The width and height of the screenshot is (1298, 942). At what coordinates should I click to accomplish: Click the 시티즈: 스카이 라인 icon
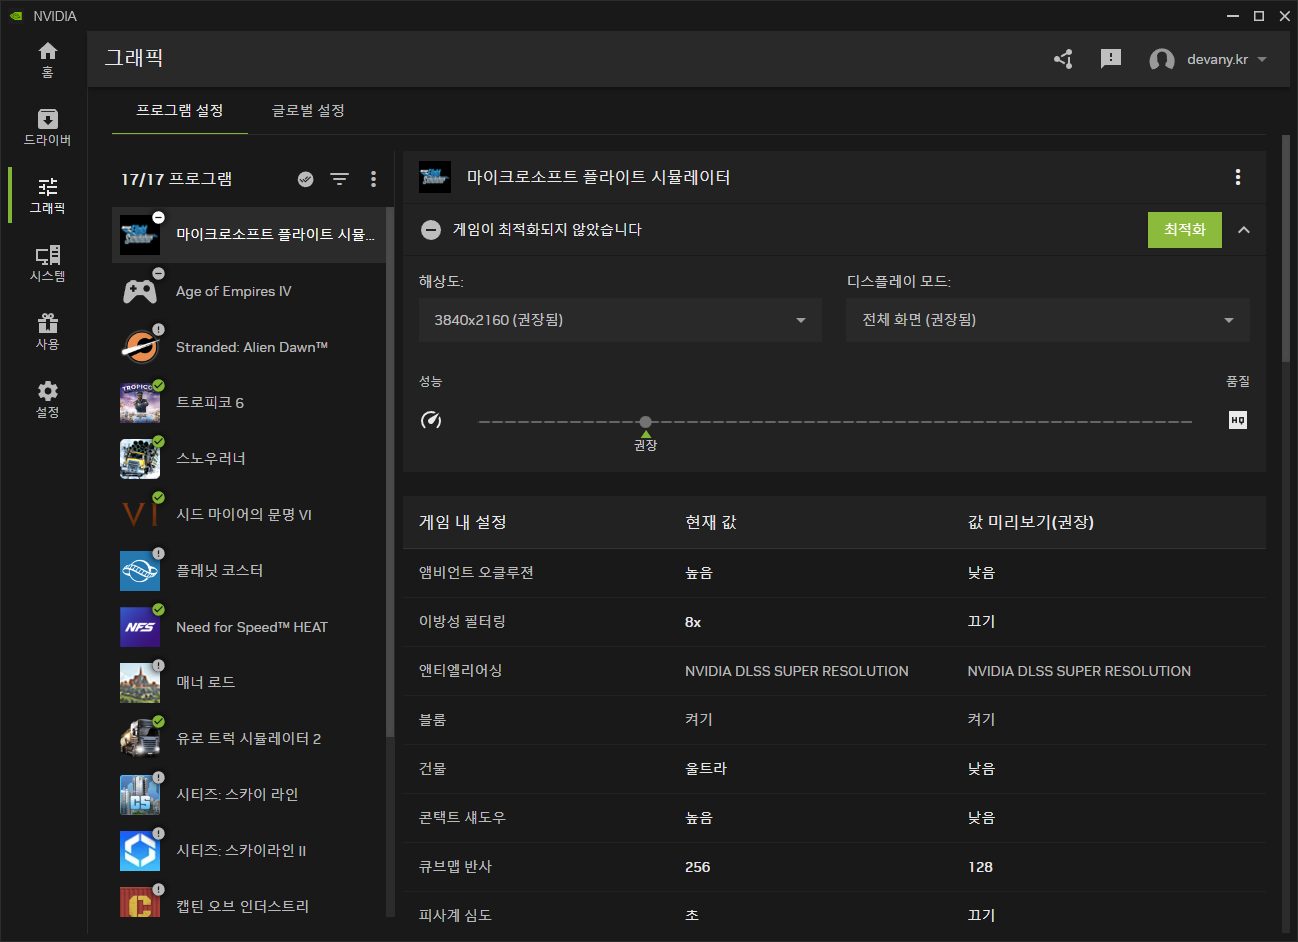pyautogui.click(x=140, y=795)
